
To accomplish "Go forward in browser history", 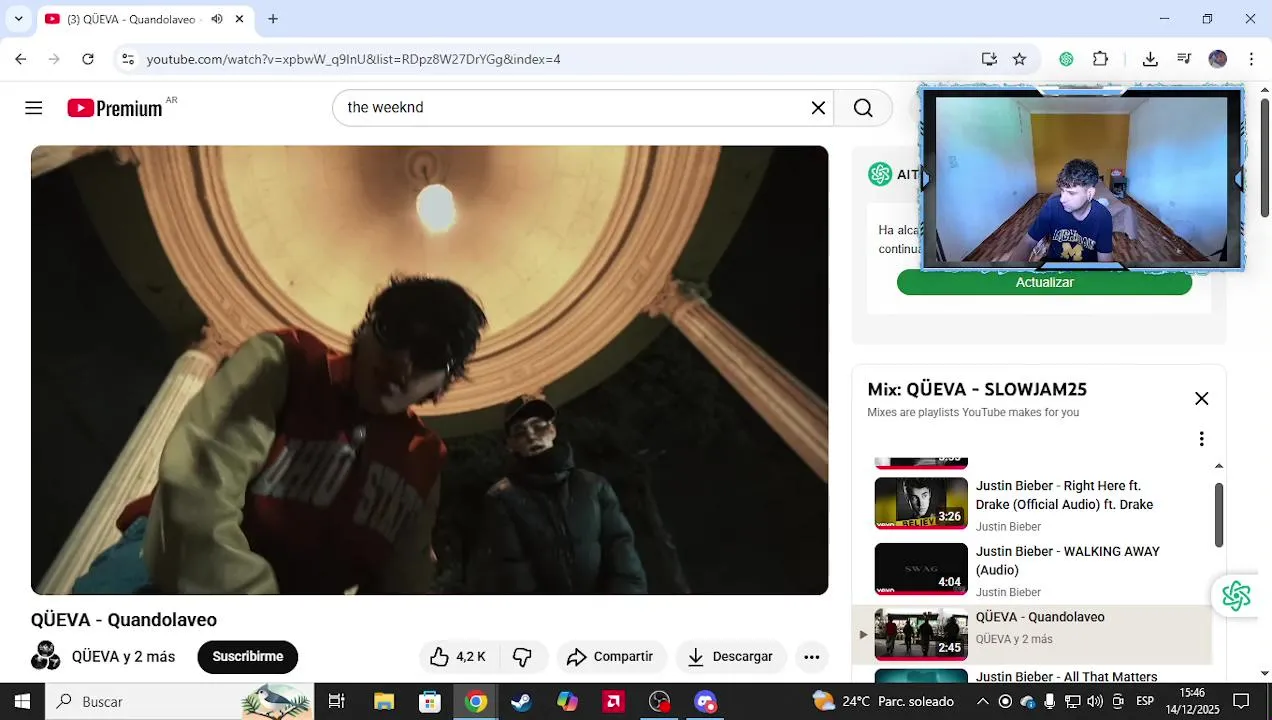I will pyautogui.click(x=54, y=59).
